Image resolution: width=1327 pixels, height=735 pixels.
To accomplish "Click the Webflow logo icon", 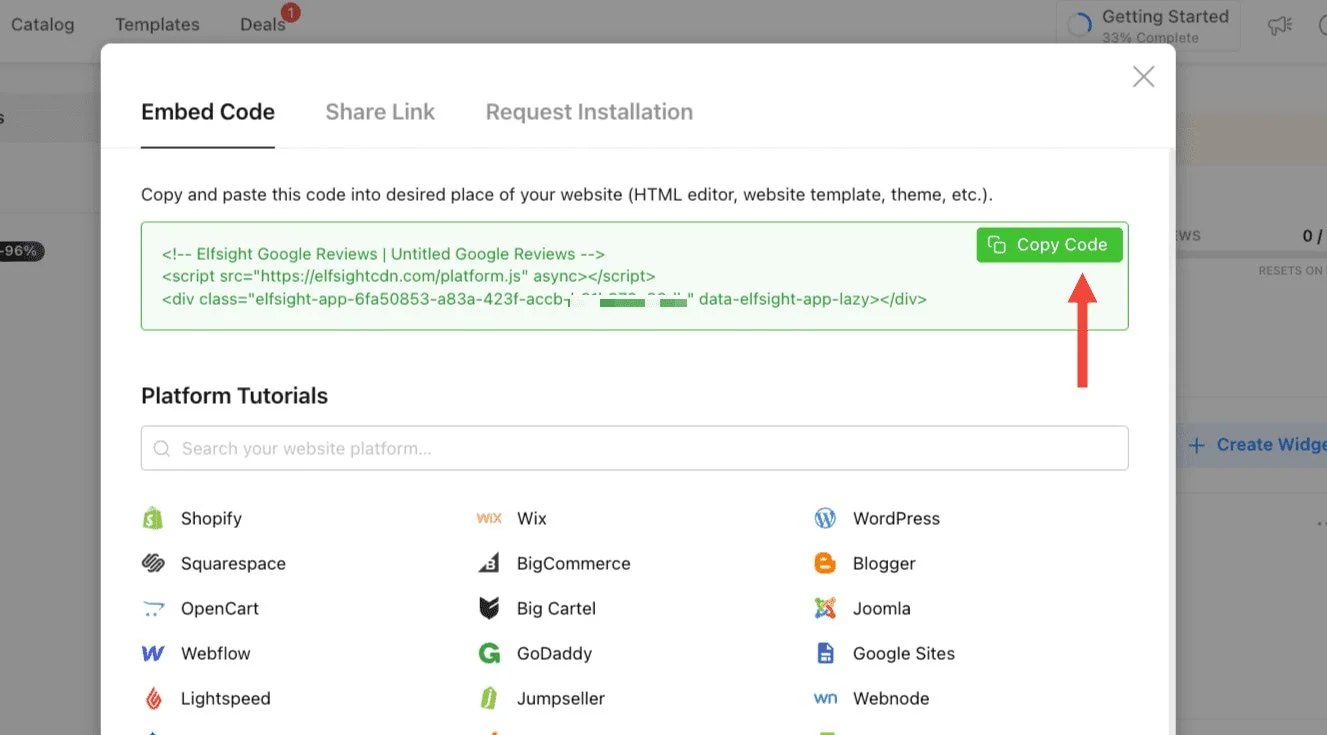I will [152, 654].
